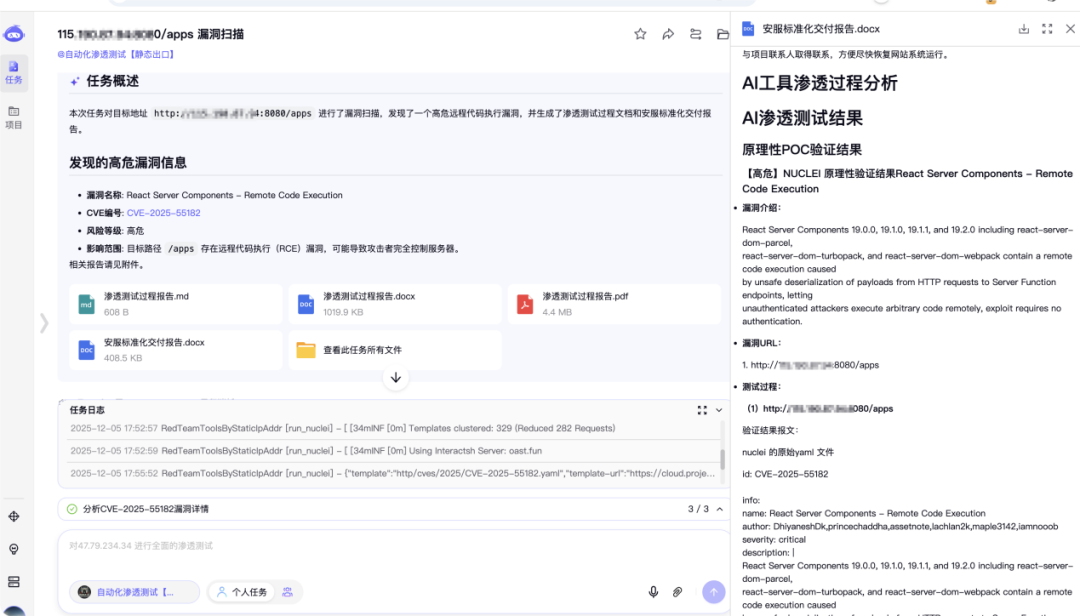Switch to the team task mode icon
The height and width of the screenshot is (616, 1080).
pyautogui.click(x=288, y=592)
